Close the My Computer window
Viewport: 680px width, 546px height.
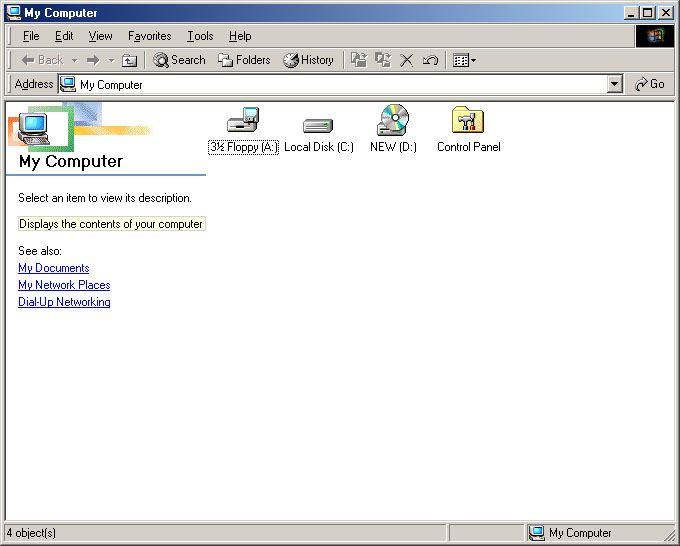click(666, 13)
